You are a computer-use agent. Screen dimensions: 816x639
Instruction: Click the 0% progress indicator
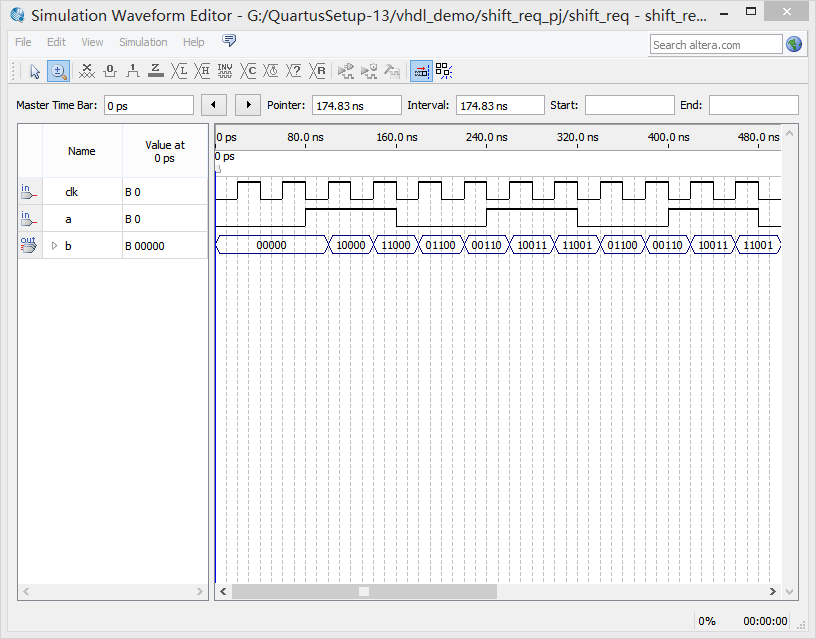pyautogui.click(x=707, y=621)
